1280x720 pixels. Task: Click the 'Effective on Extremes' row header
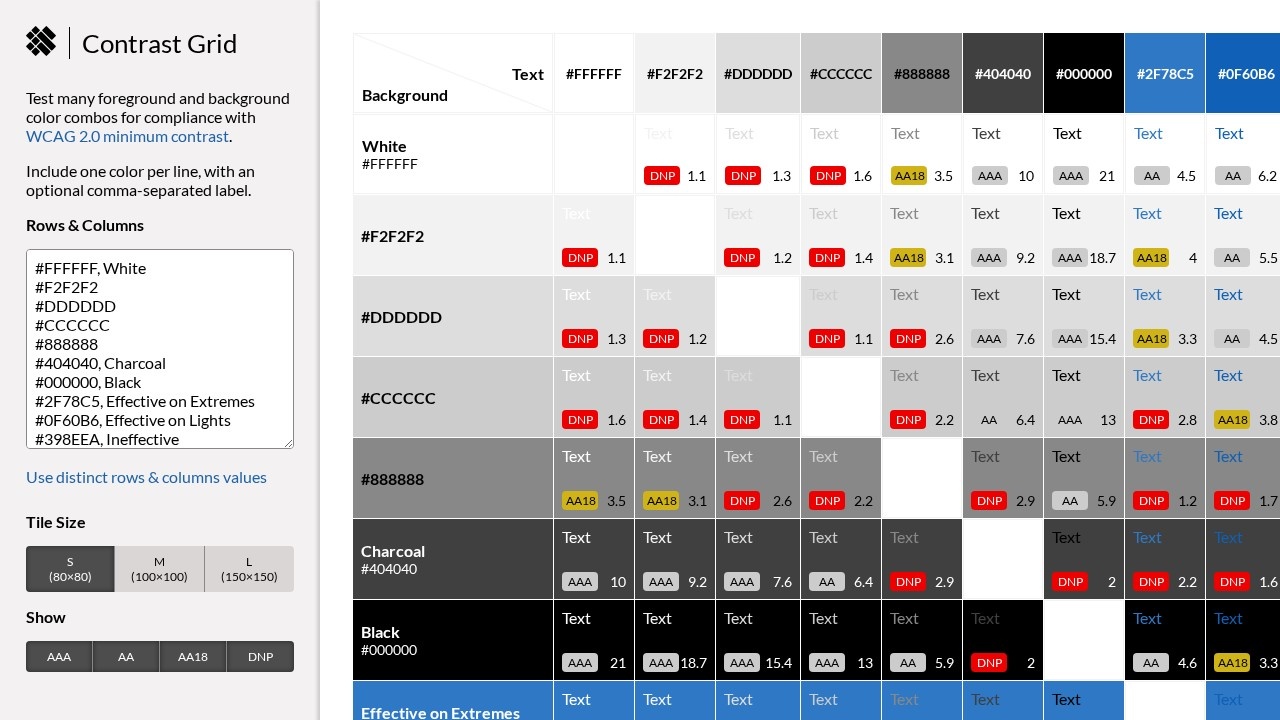coord(453,701)
